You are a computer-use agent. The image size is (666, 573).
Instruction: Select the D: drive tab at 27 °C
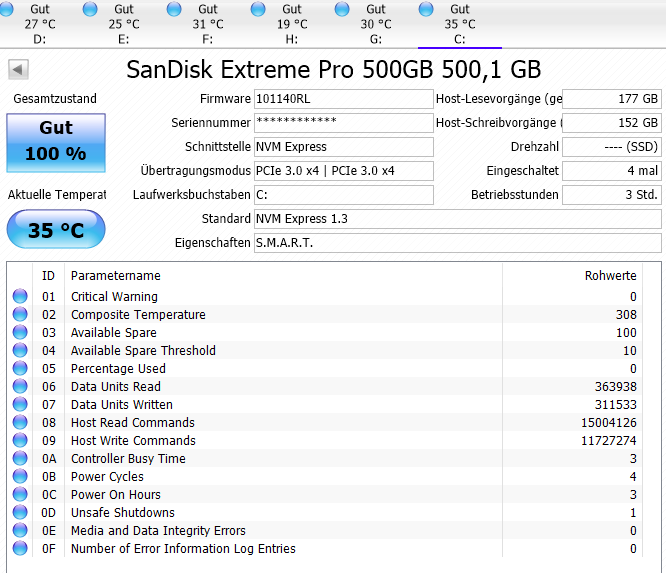pyautogui.click(x=40, y=24)
